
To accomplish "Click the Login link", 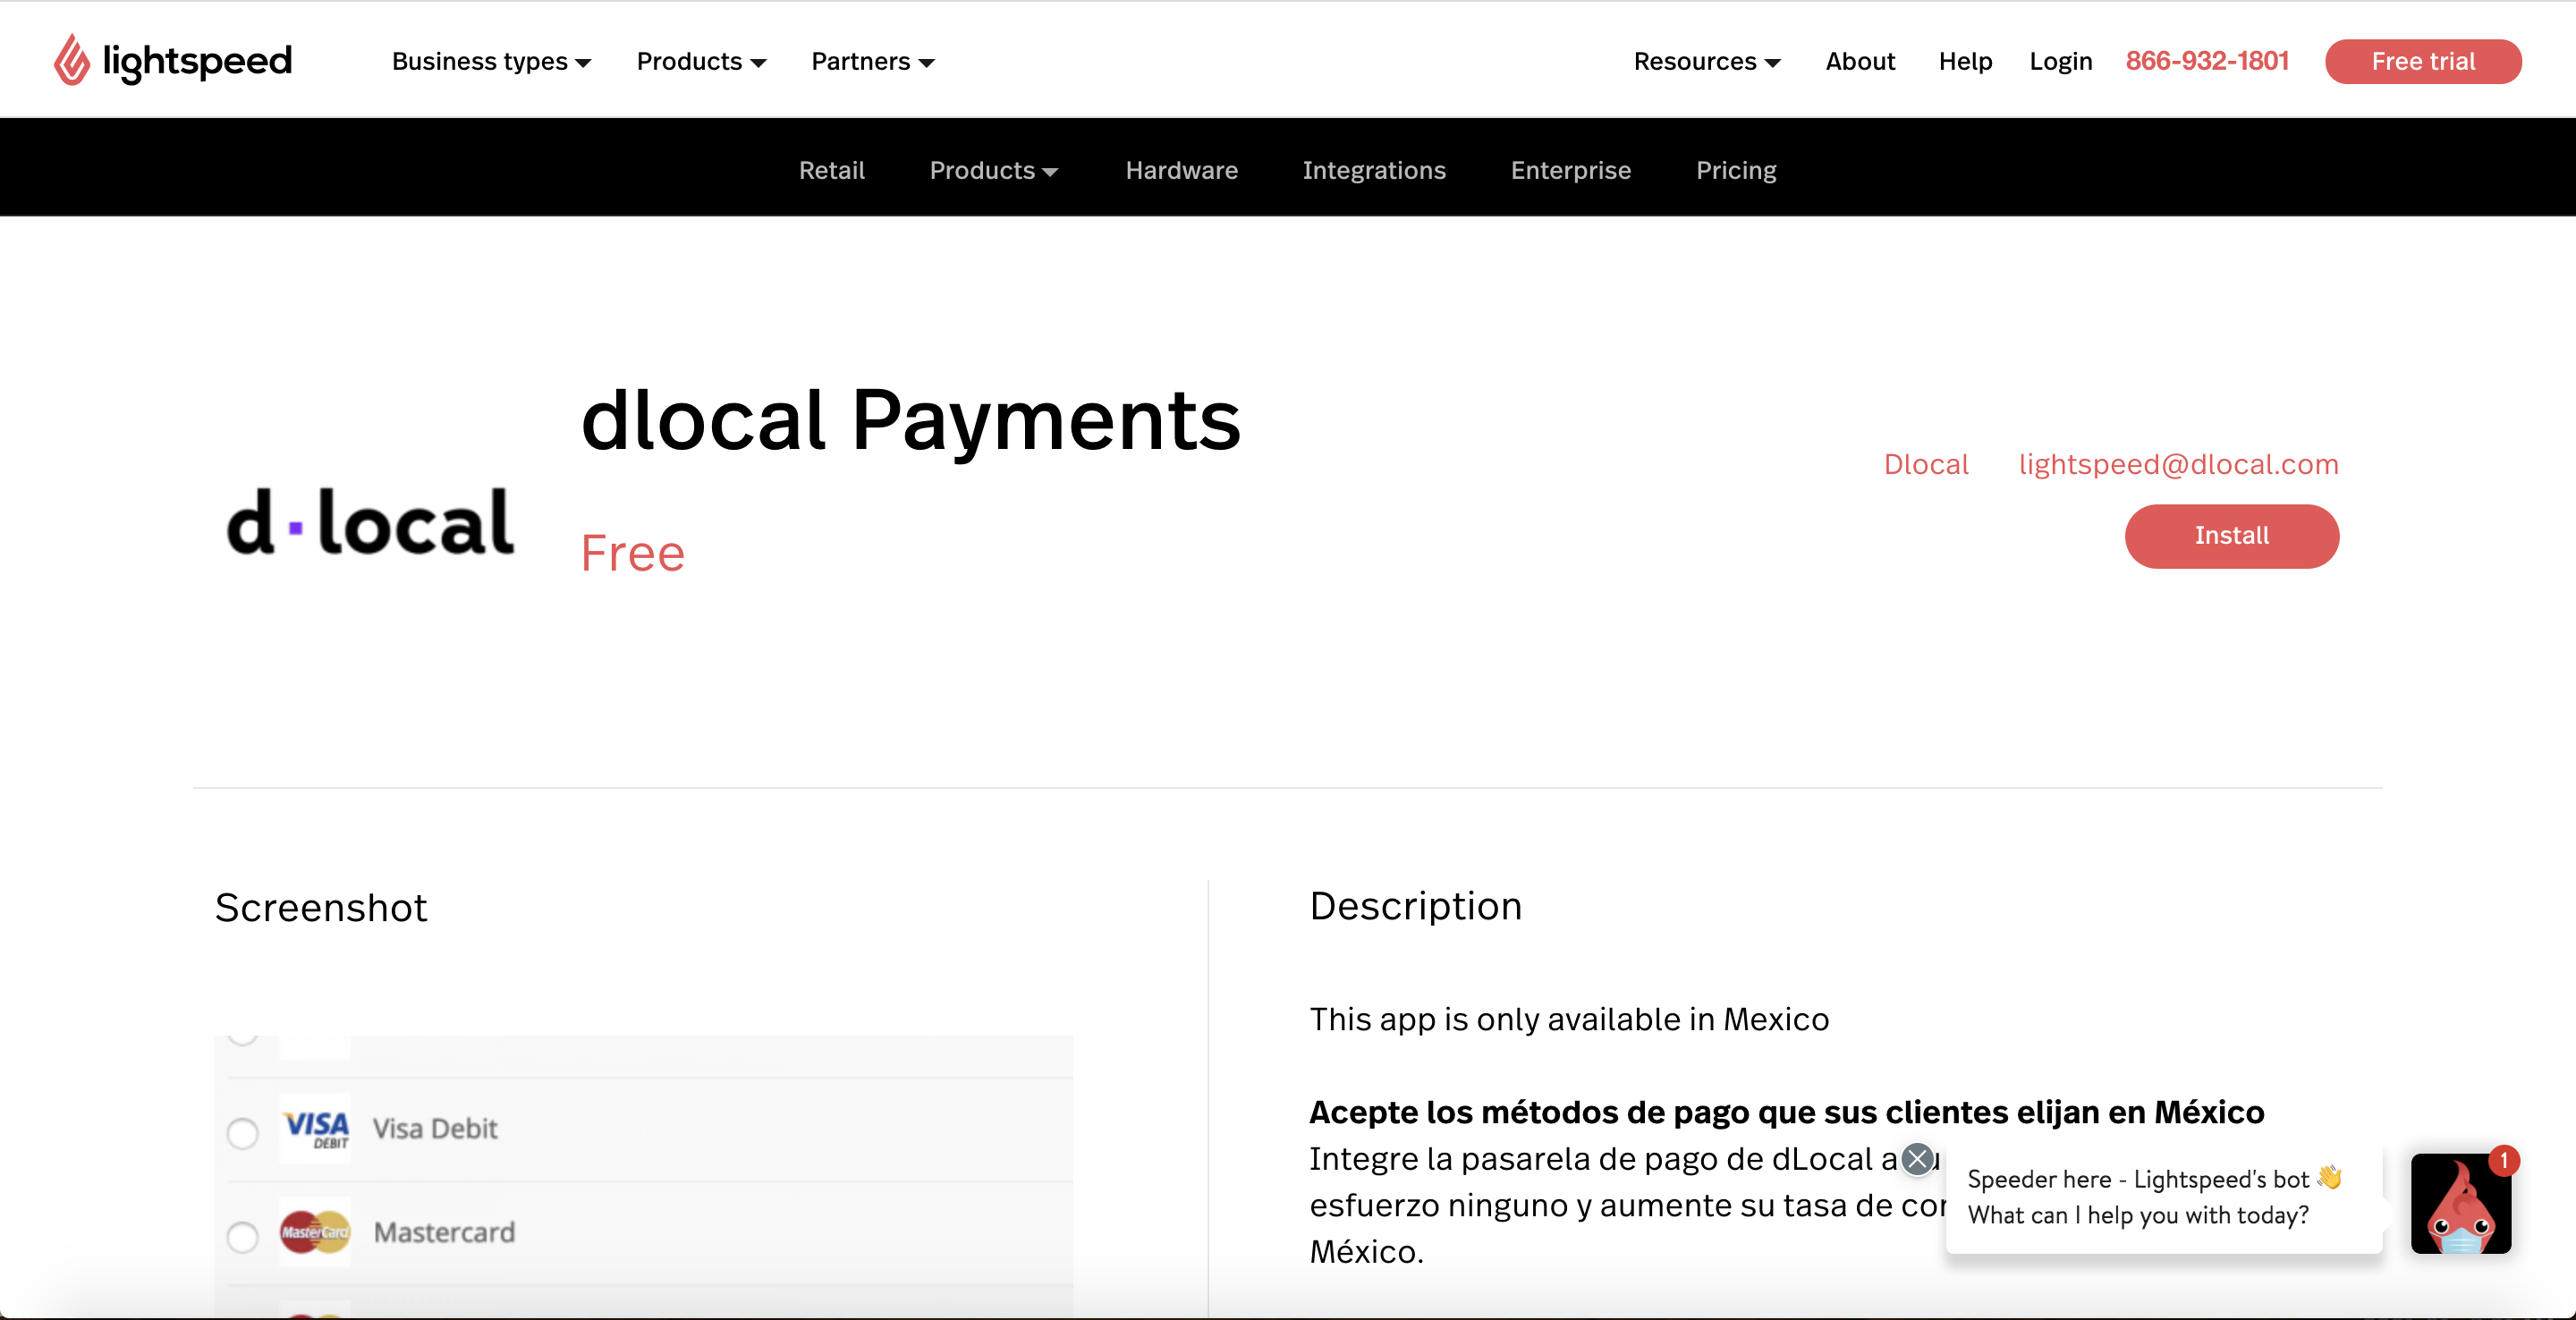I will tap(2060, 62).
